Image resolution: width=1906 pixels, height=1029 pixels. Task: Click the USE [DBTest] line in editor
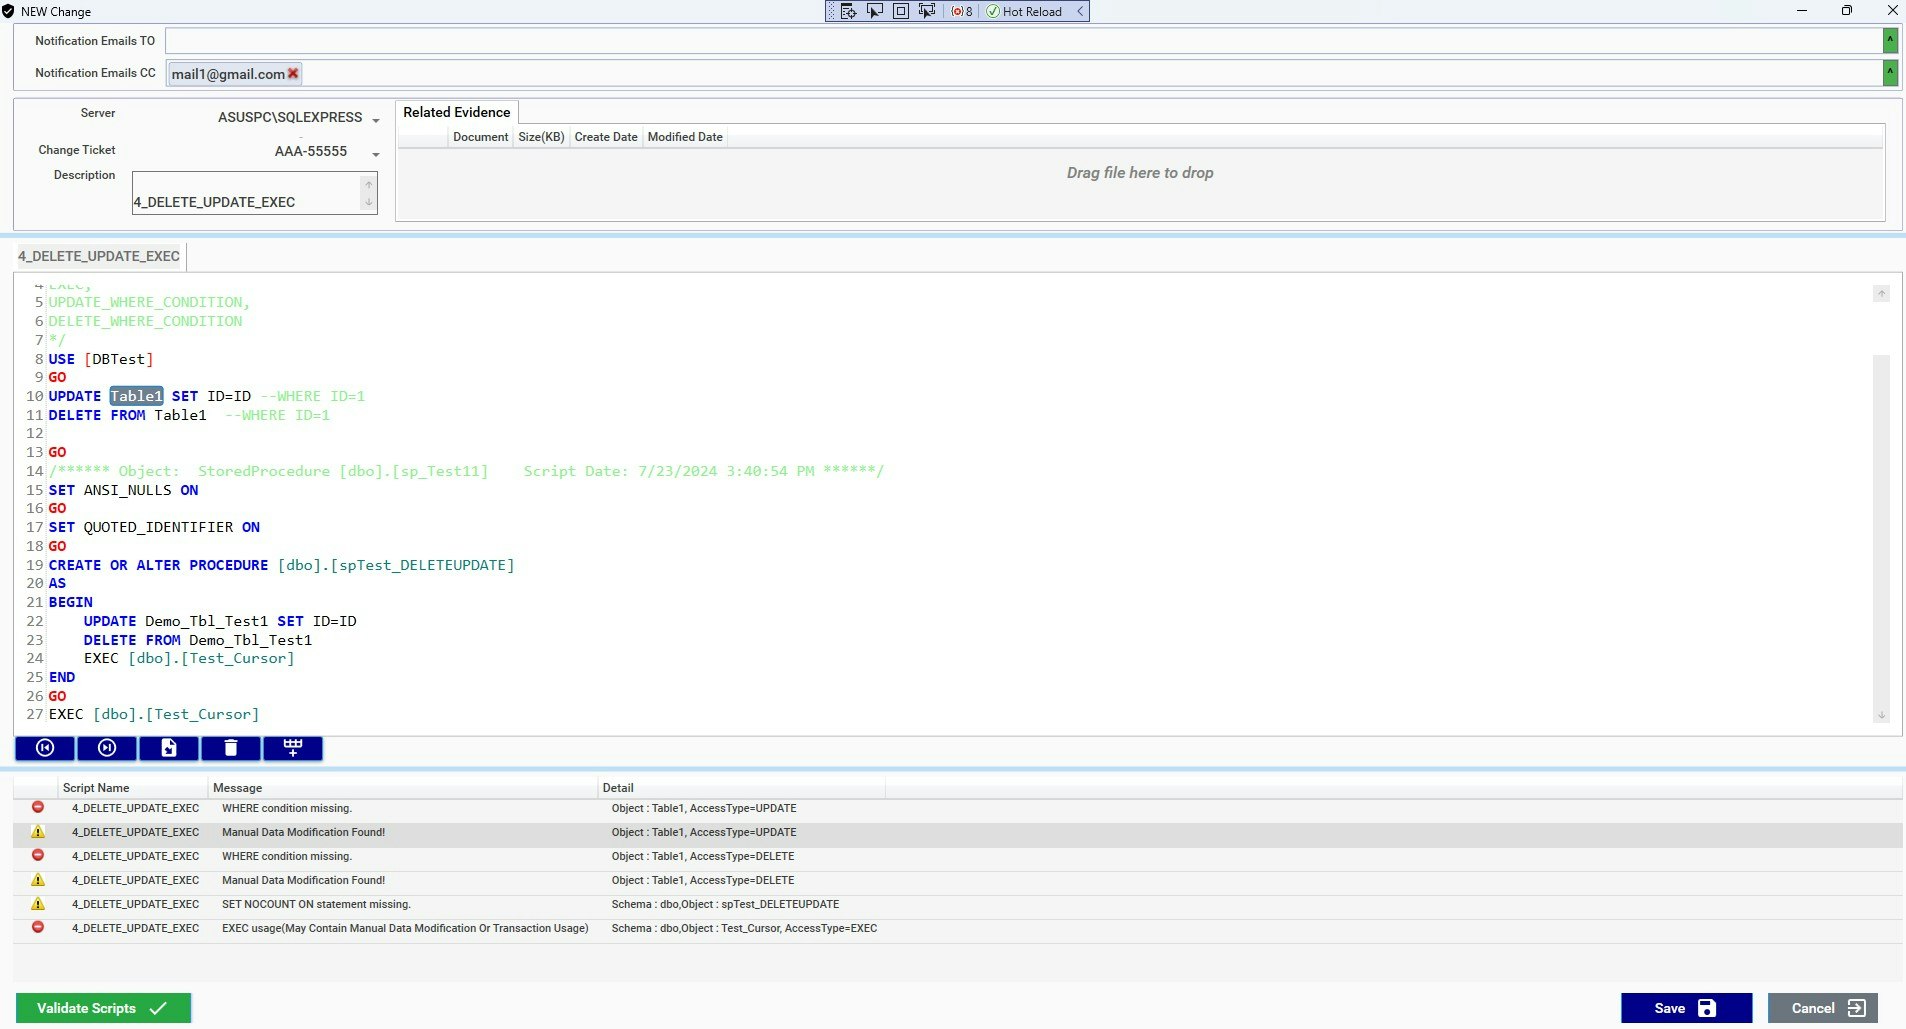pos(101,359)
